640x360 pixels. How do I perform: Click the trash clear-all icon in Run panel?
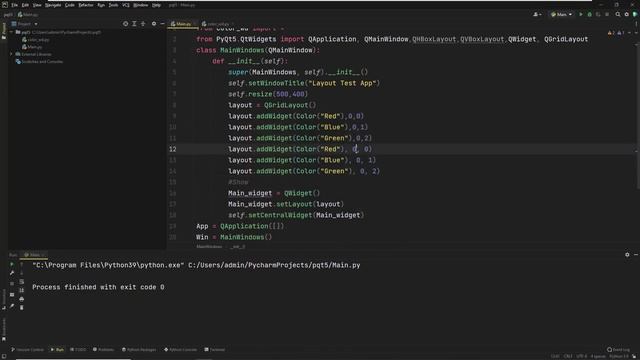(x=22, y=307)
